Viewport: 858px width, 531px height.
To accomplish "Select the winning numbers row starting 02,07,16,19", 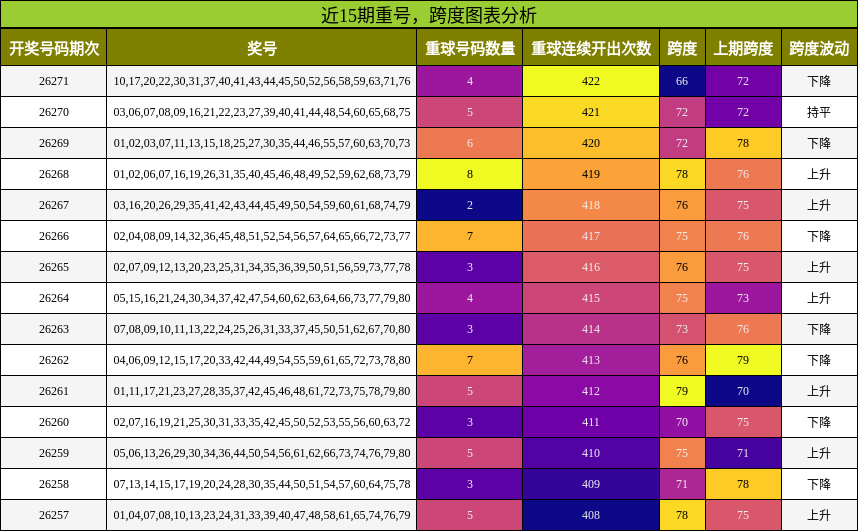I will click(262, 422).
